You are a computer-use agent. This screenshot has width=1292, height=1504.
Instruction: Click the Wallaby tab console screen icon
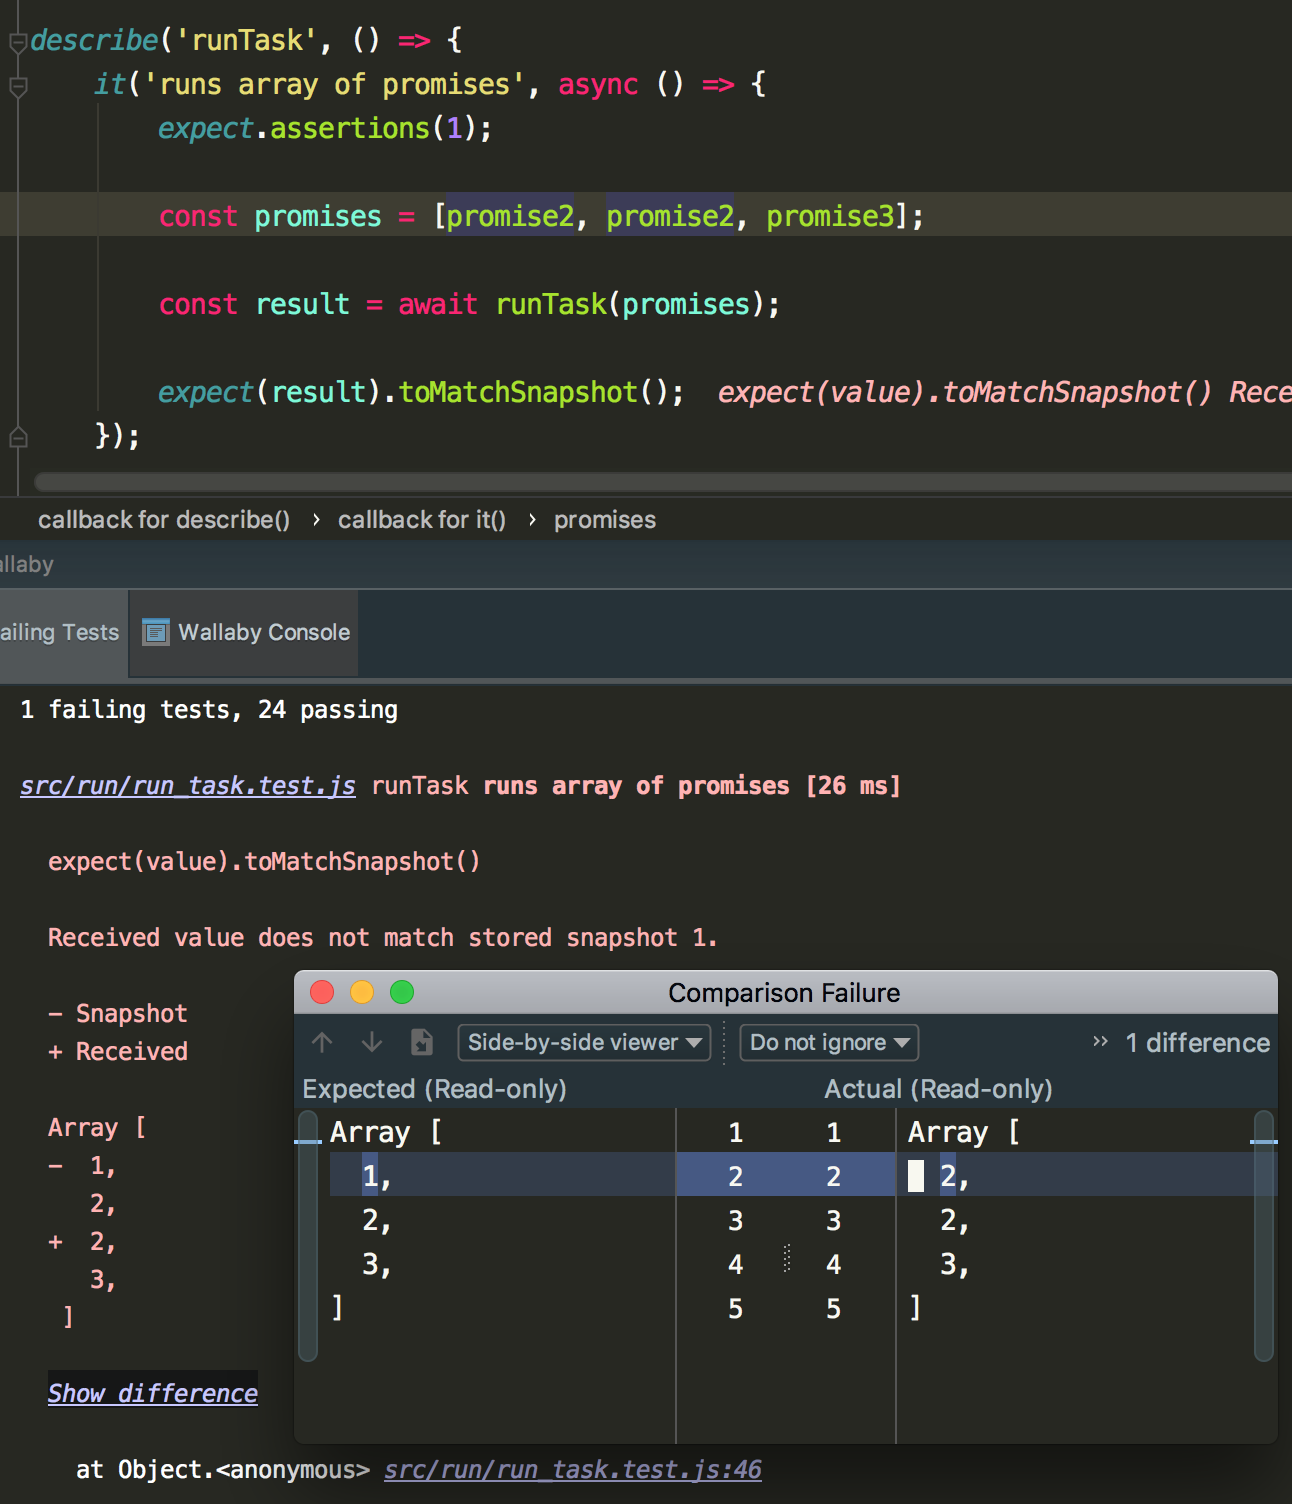pos(156,632)
